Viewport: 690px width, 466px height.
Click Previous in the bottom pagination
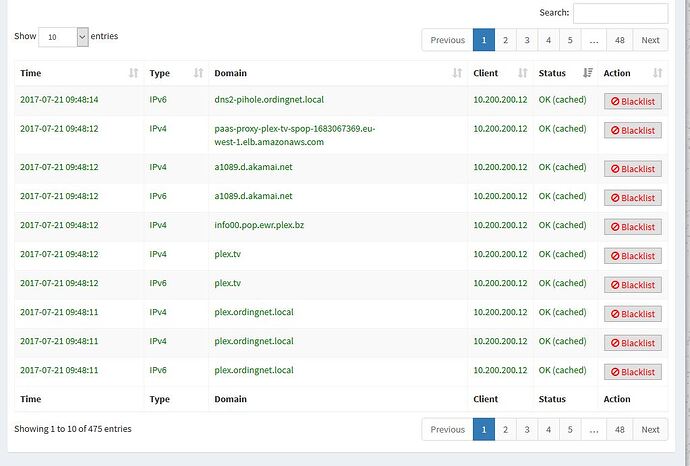pyautogui.click(x=447, y=429)
